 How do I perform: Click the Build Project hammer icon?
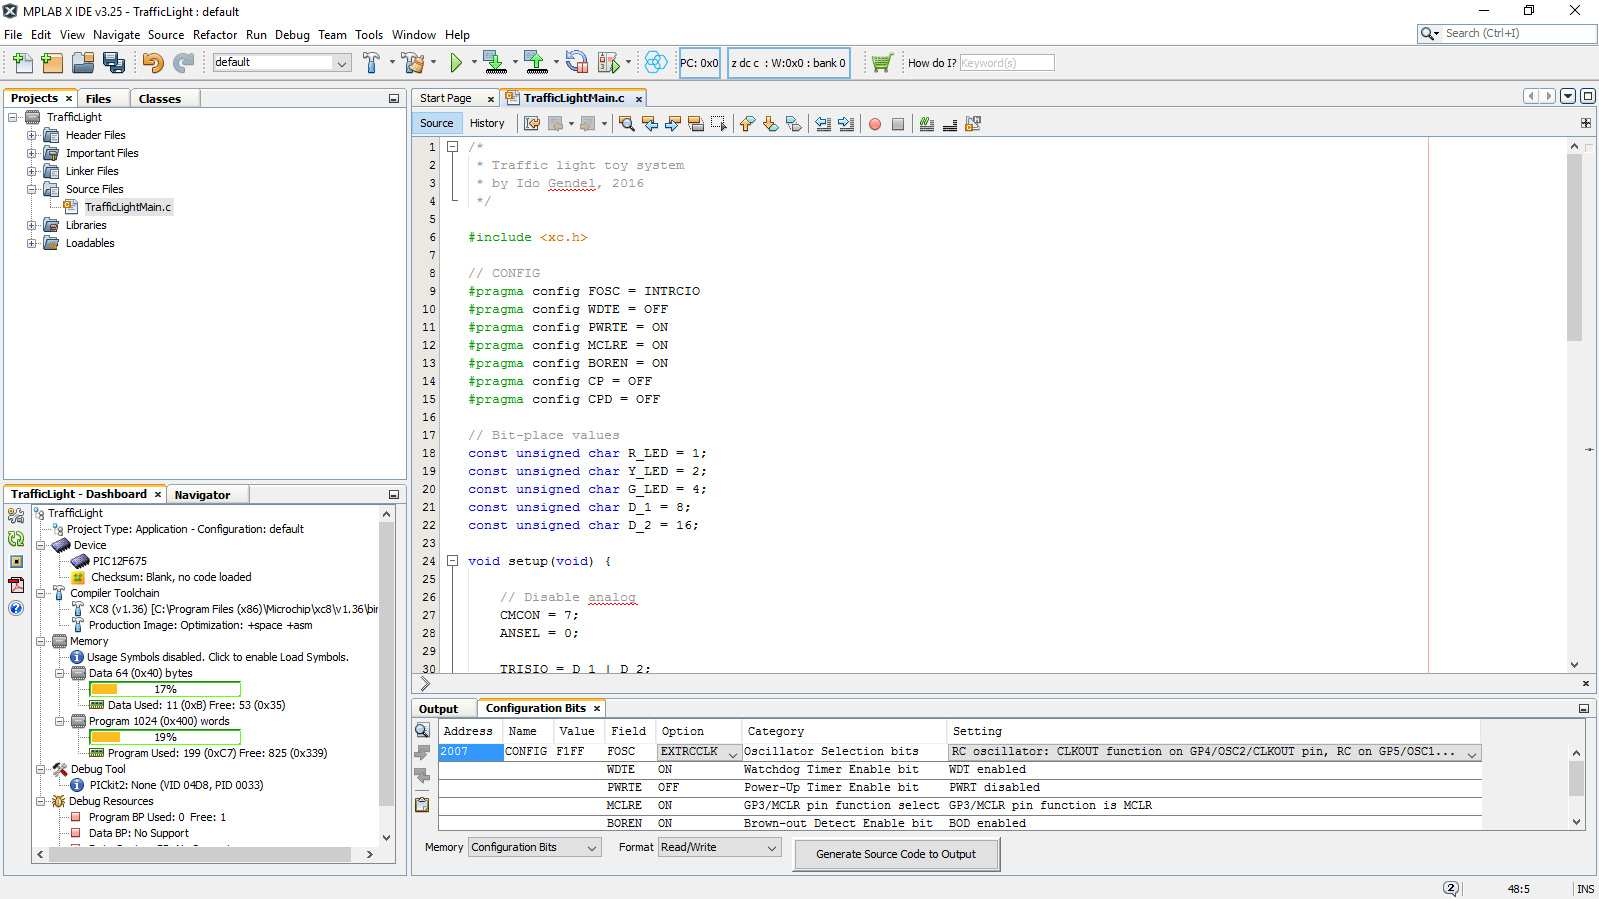tap(371, 63)
